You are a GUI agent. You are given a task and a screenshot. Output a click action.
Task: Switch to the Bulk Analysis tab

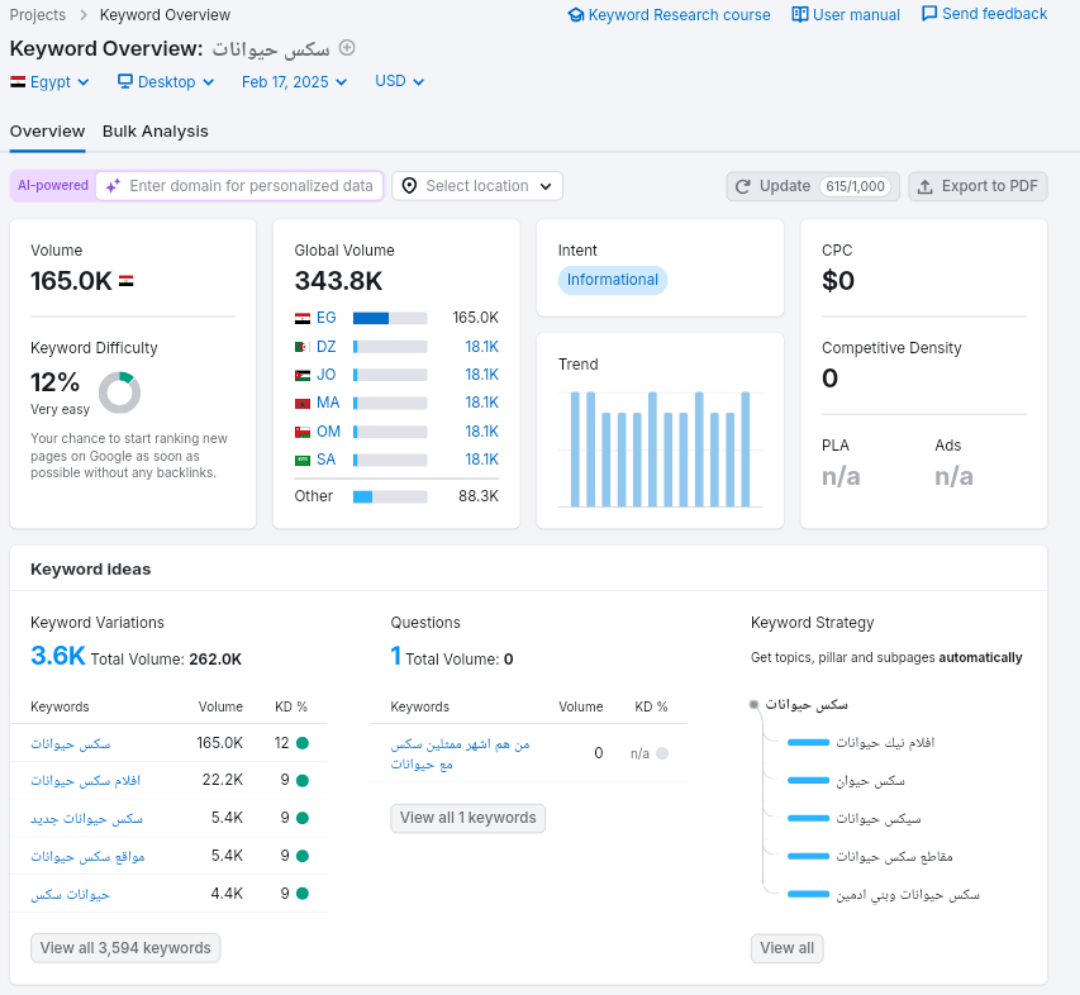(155, 132)
